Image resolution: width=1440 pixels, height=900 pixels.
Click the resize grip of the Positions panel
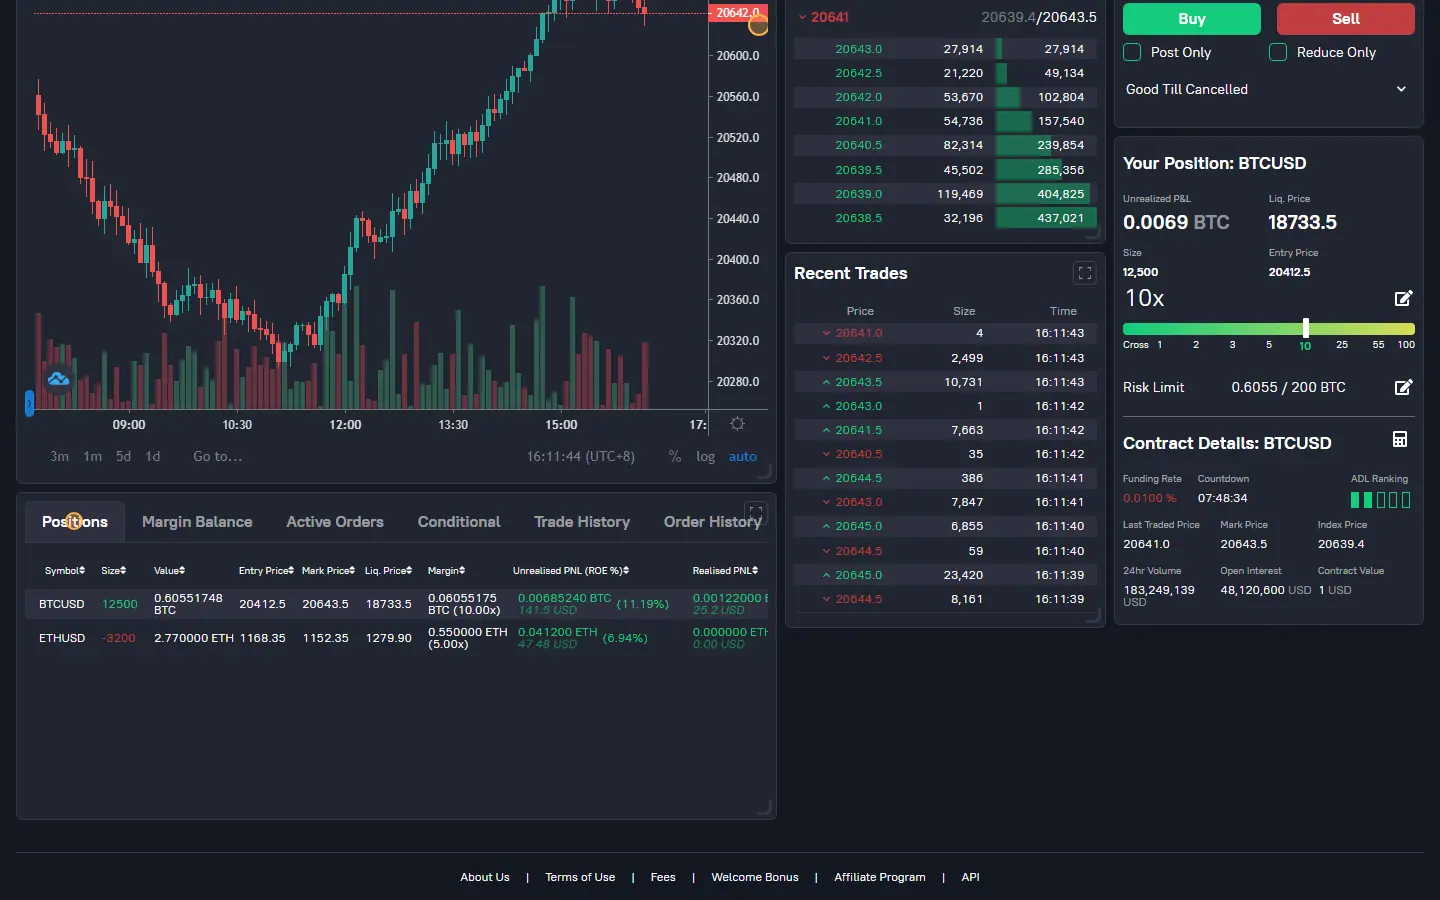766,808
